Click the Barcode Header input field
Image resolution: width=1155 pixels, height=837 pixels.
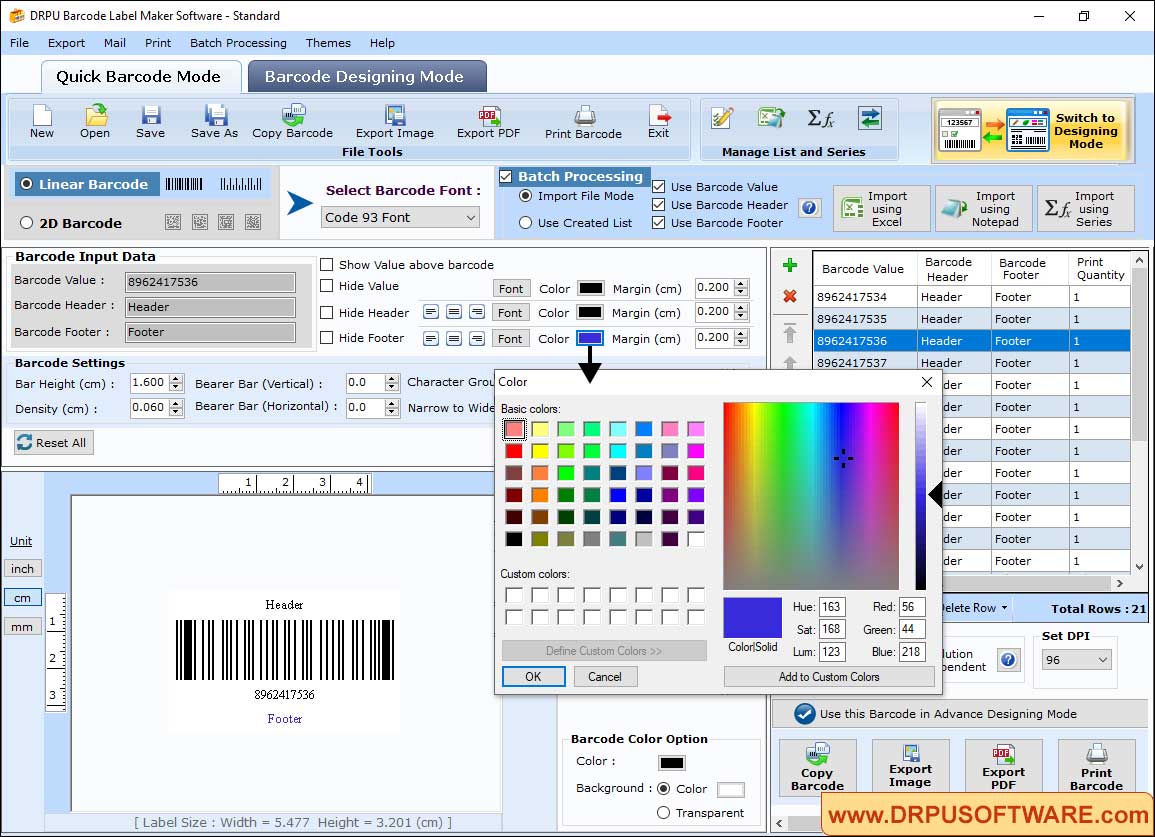click(210, 307)
